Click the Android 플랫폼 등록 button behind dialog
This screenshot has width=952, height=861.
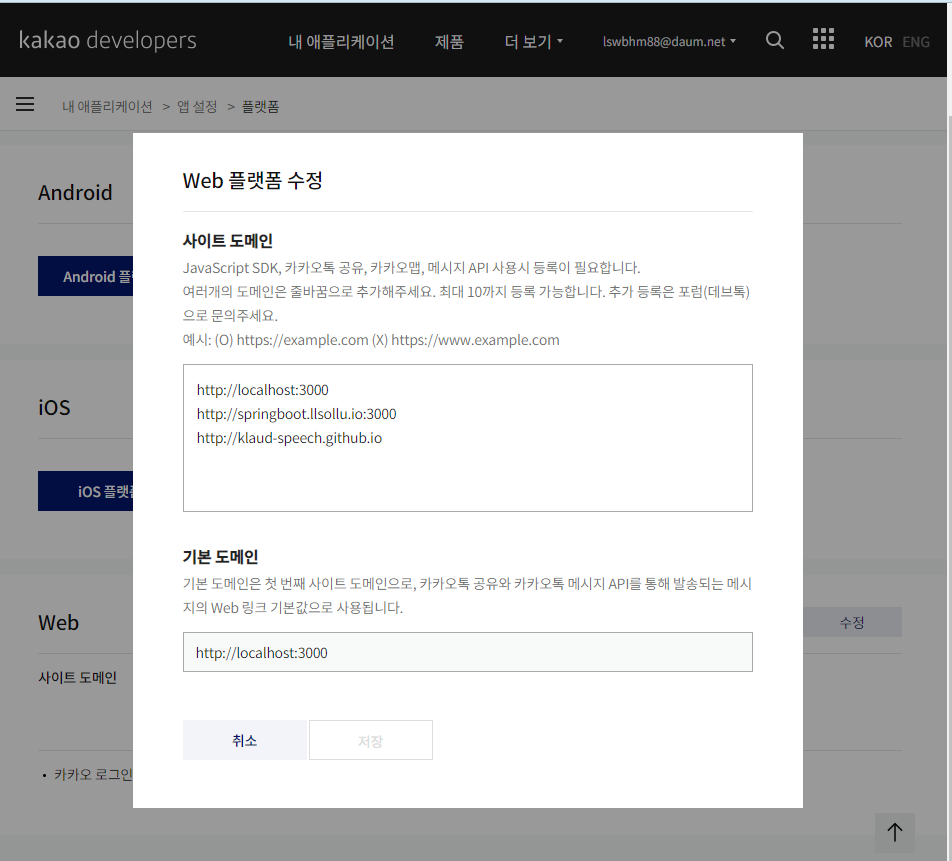pos(85,276)
